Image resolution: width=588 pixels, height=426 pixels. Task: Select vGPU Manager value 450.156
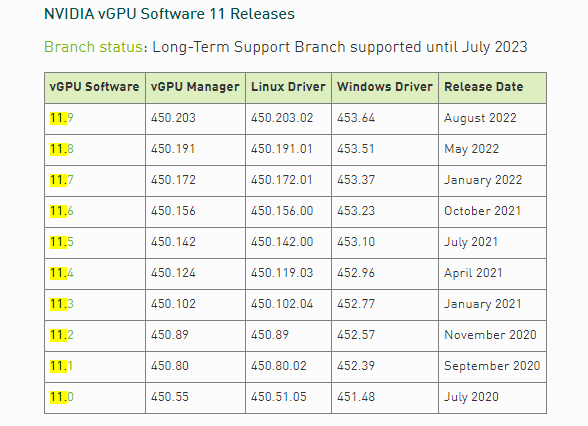(x=173, y=211)
